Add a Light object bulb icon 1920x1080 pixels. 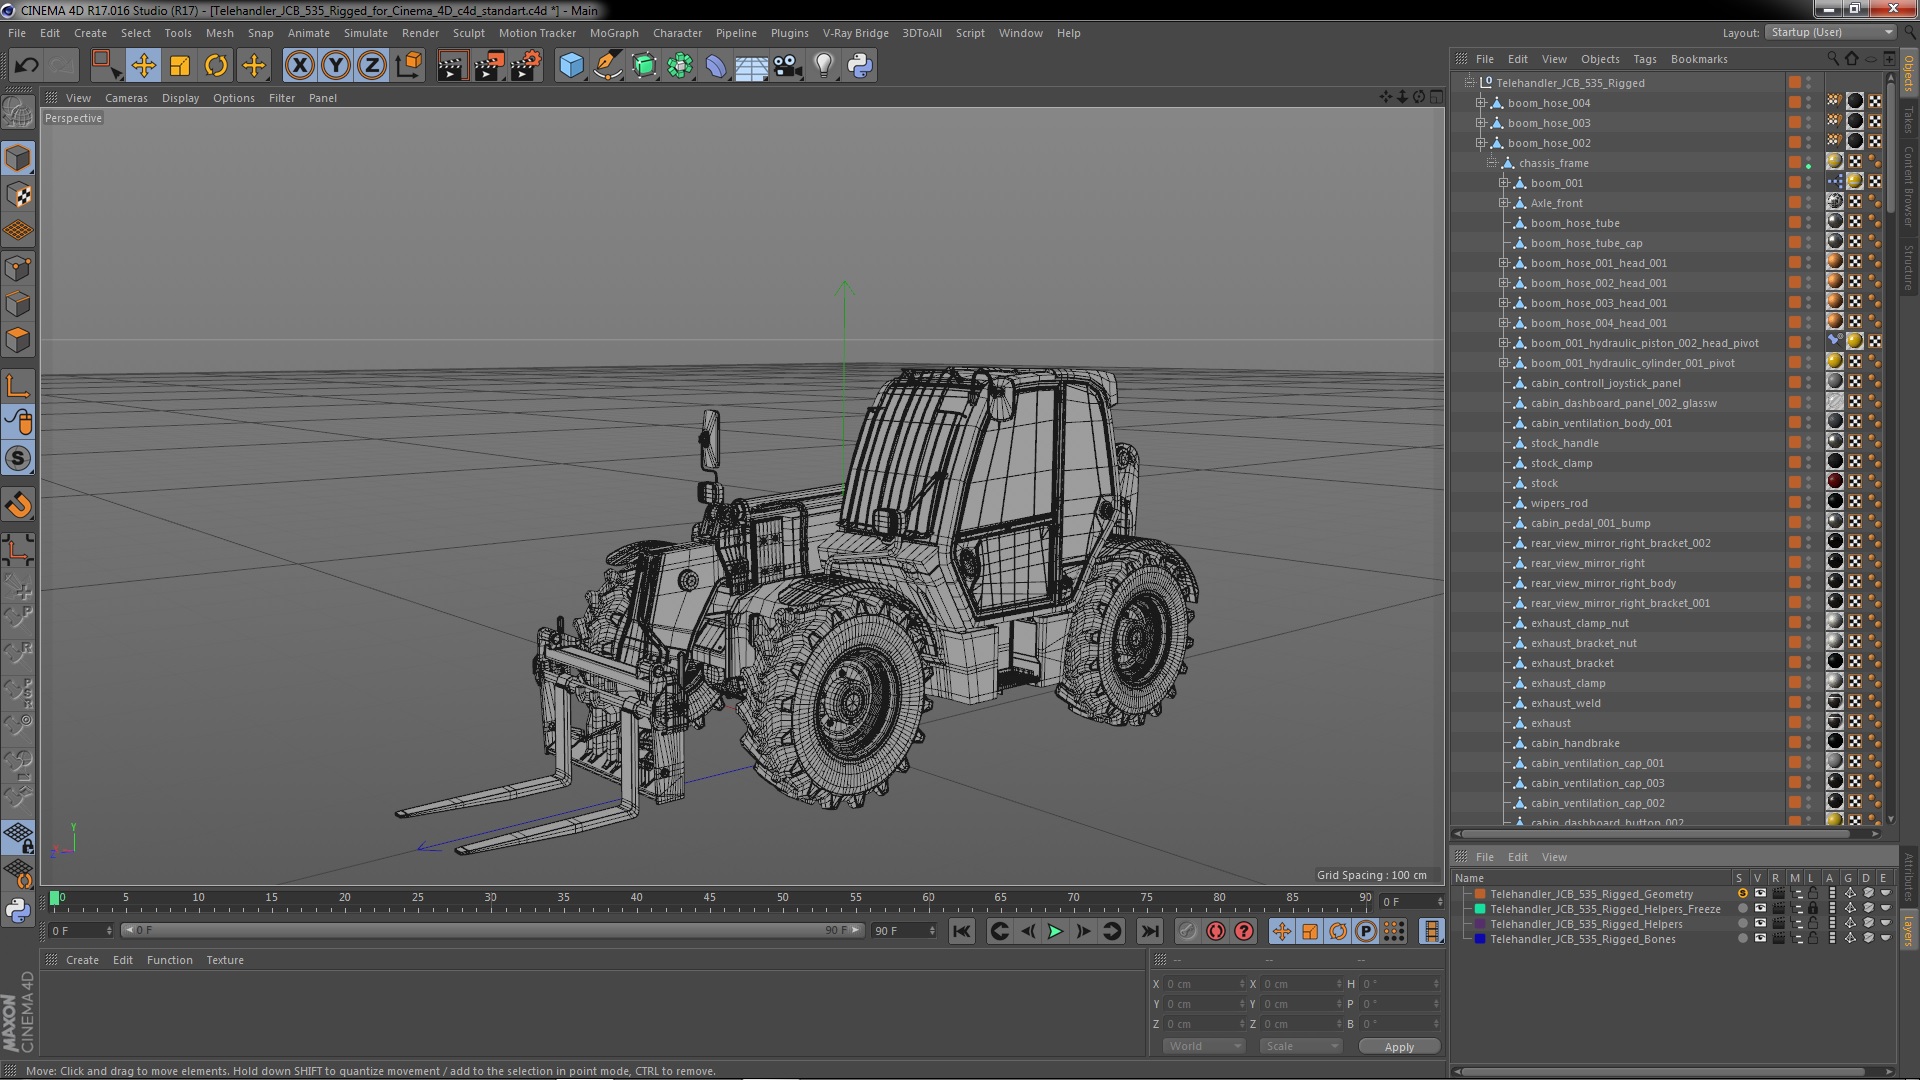(x=824, y=66)
